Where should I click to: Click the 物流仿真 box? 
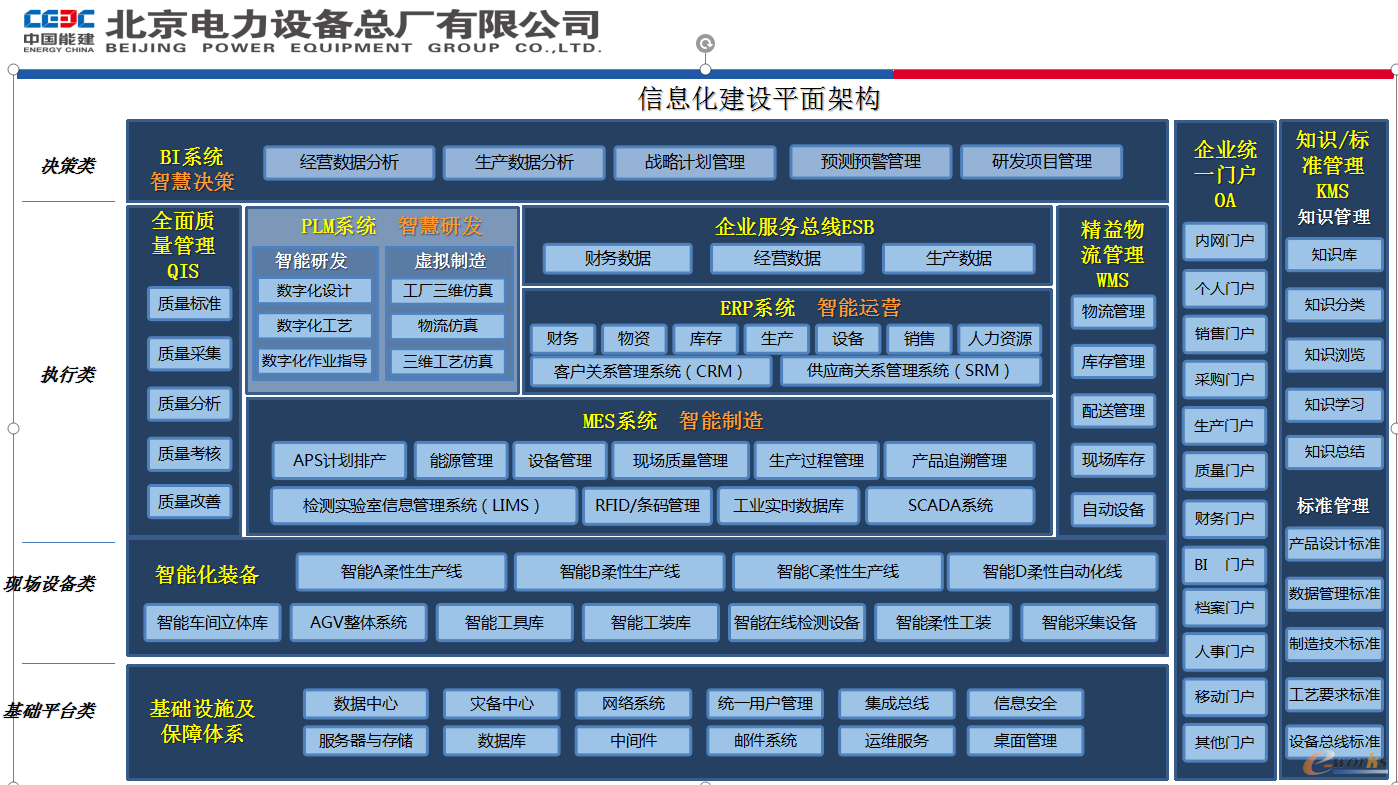[448, 326]
